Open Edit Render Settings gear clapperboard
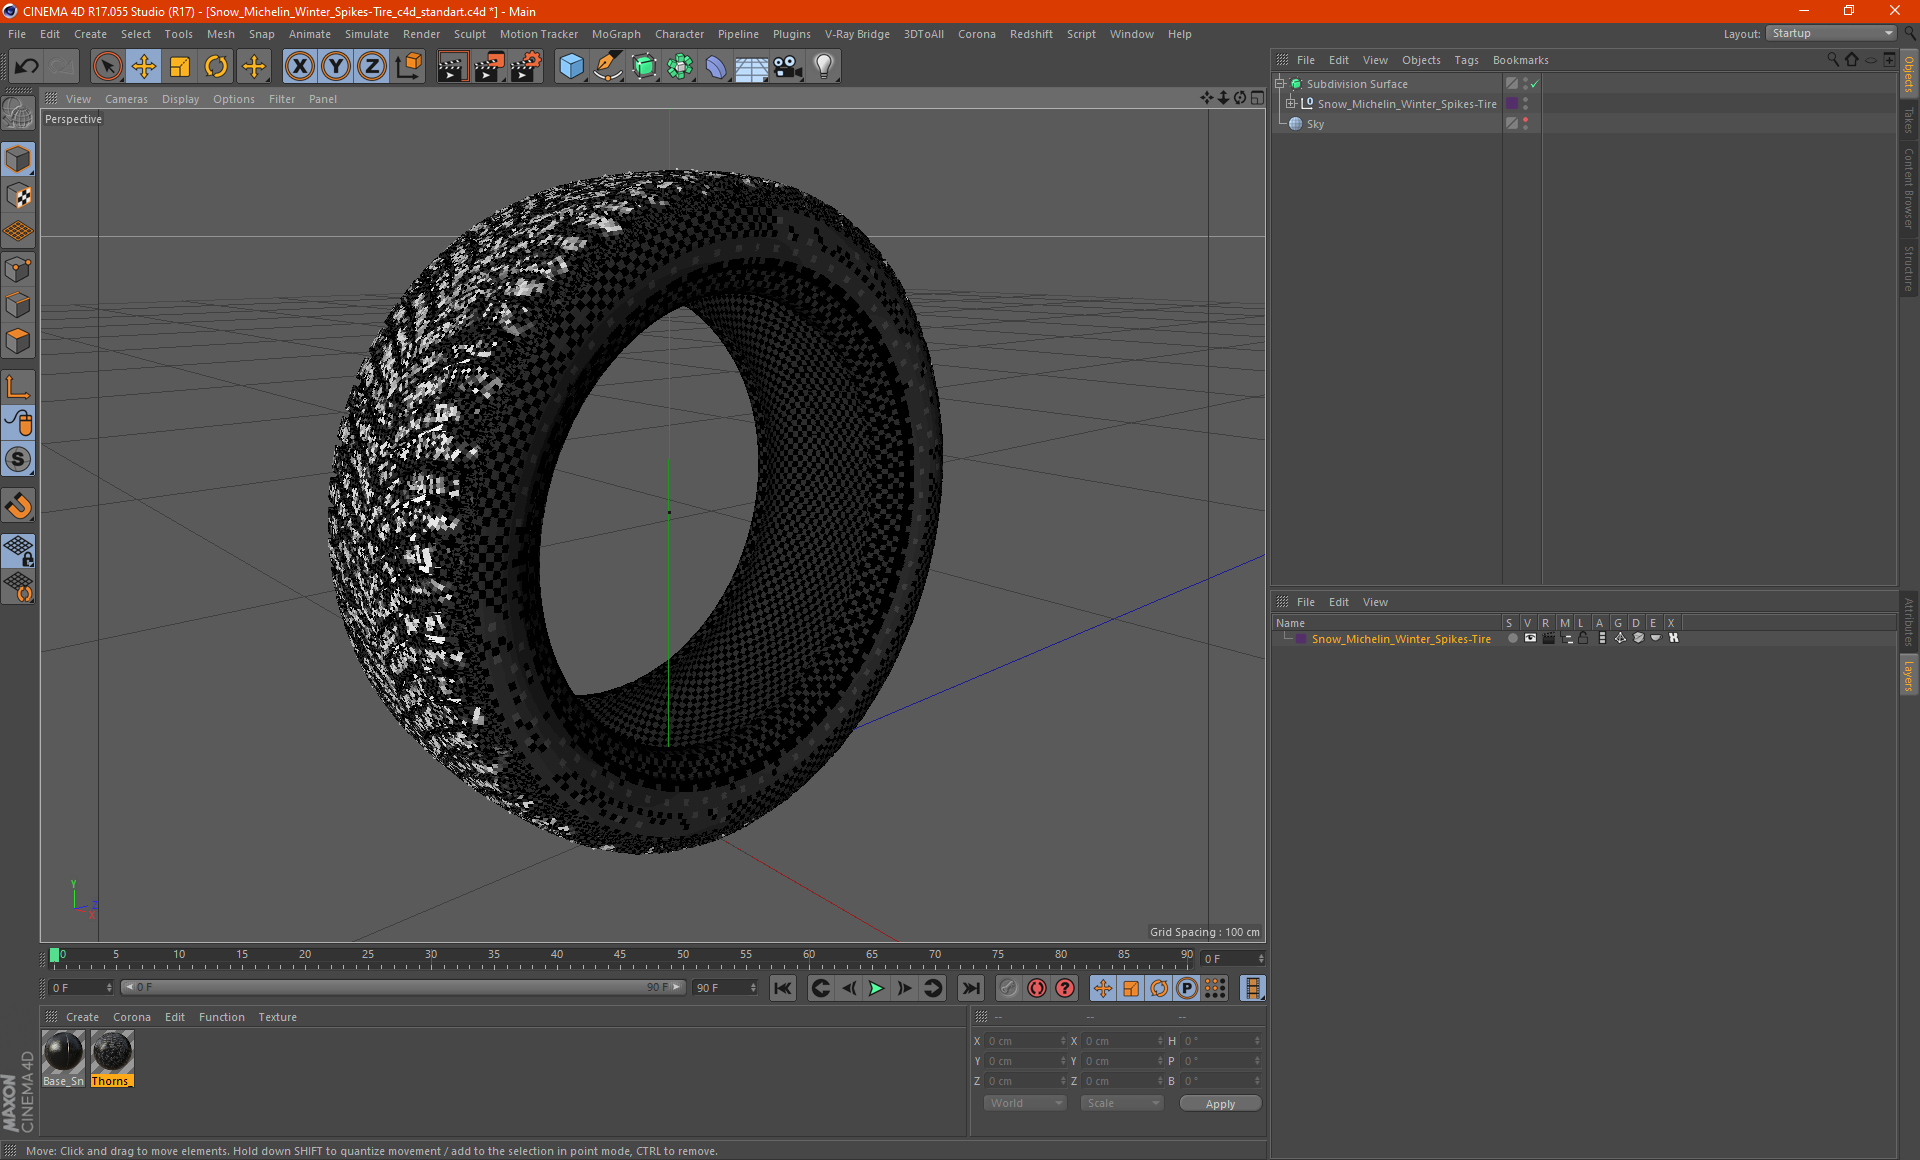This screenshot has width=1920, height=1160. click(526, 67)
